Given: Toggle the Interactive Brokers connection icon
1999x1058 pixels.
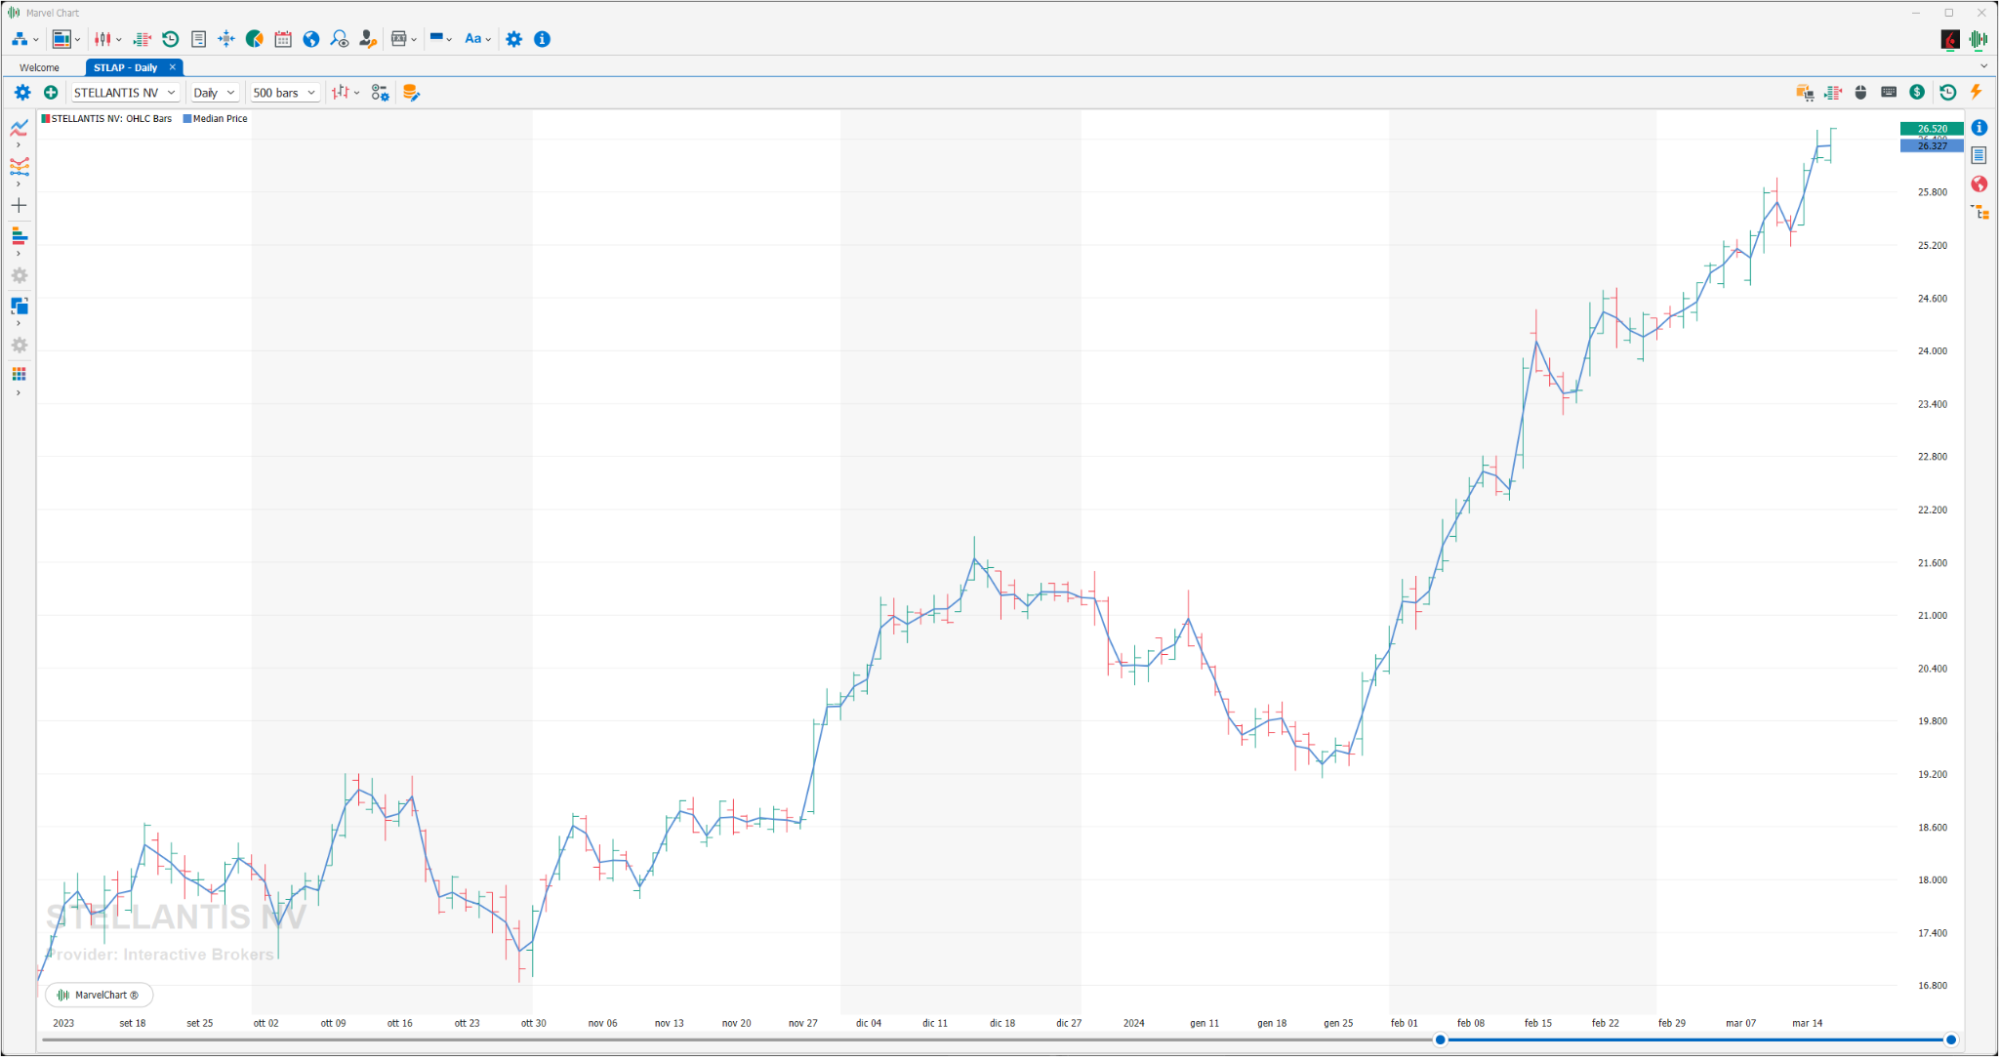Looking at the screenshot, I should coord(1950,39).
